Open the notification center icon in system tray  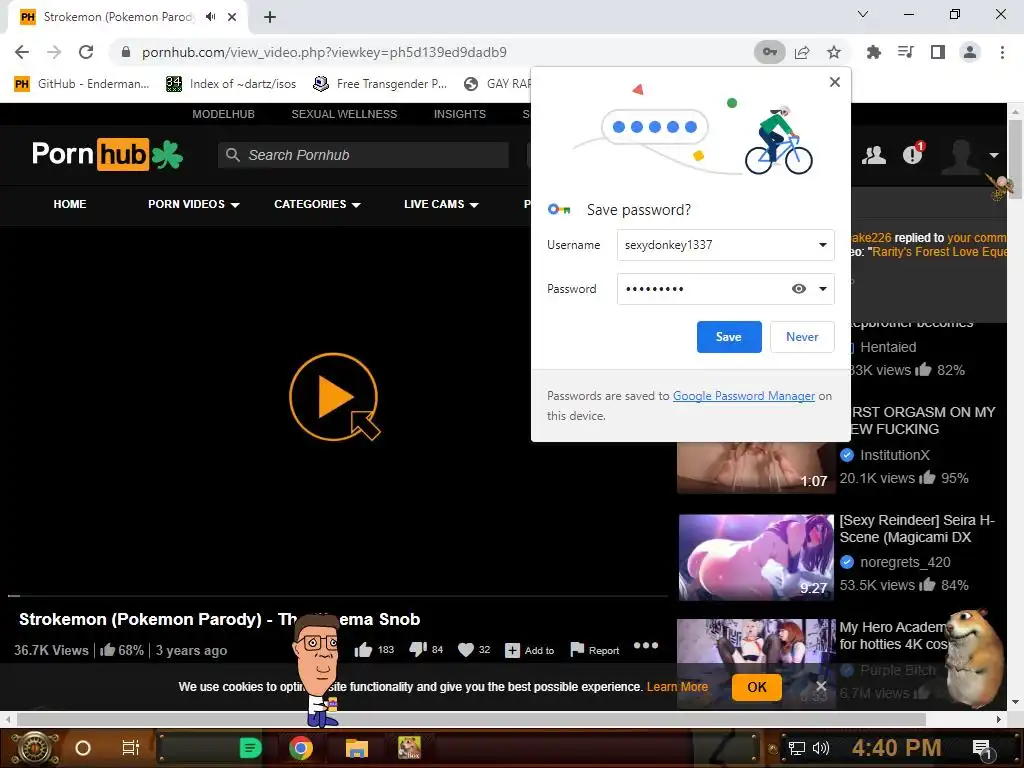pos(982,749)
